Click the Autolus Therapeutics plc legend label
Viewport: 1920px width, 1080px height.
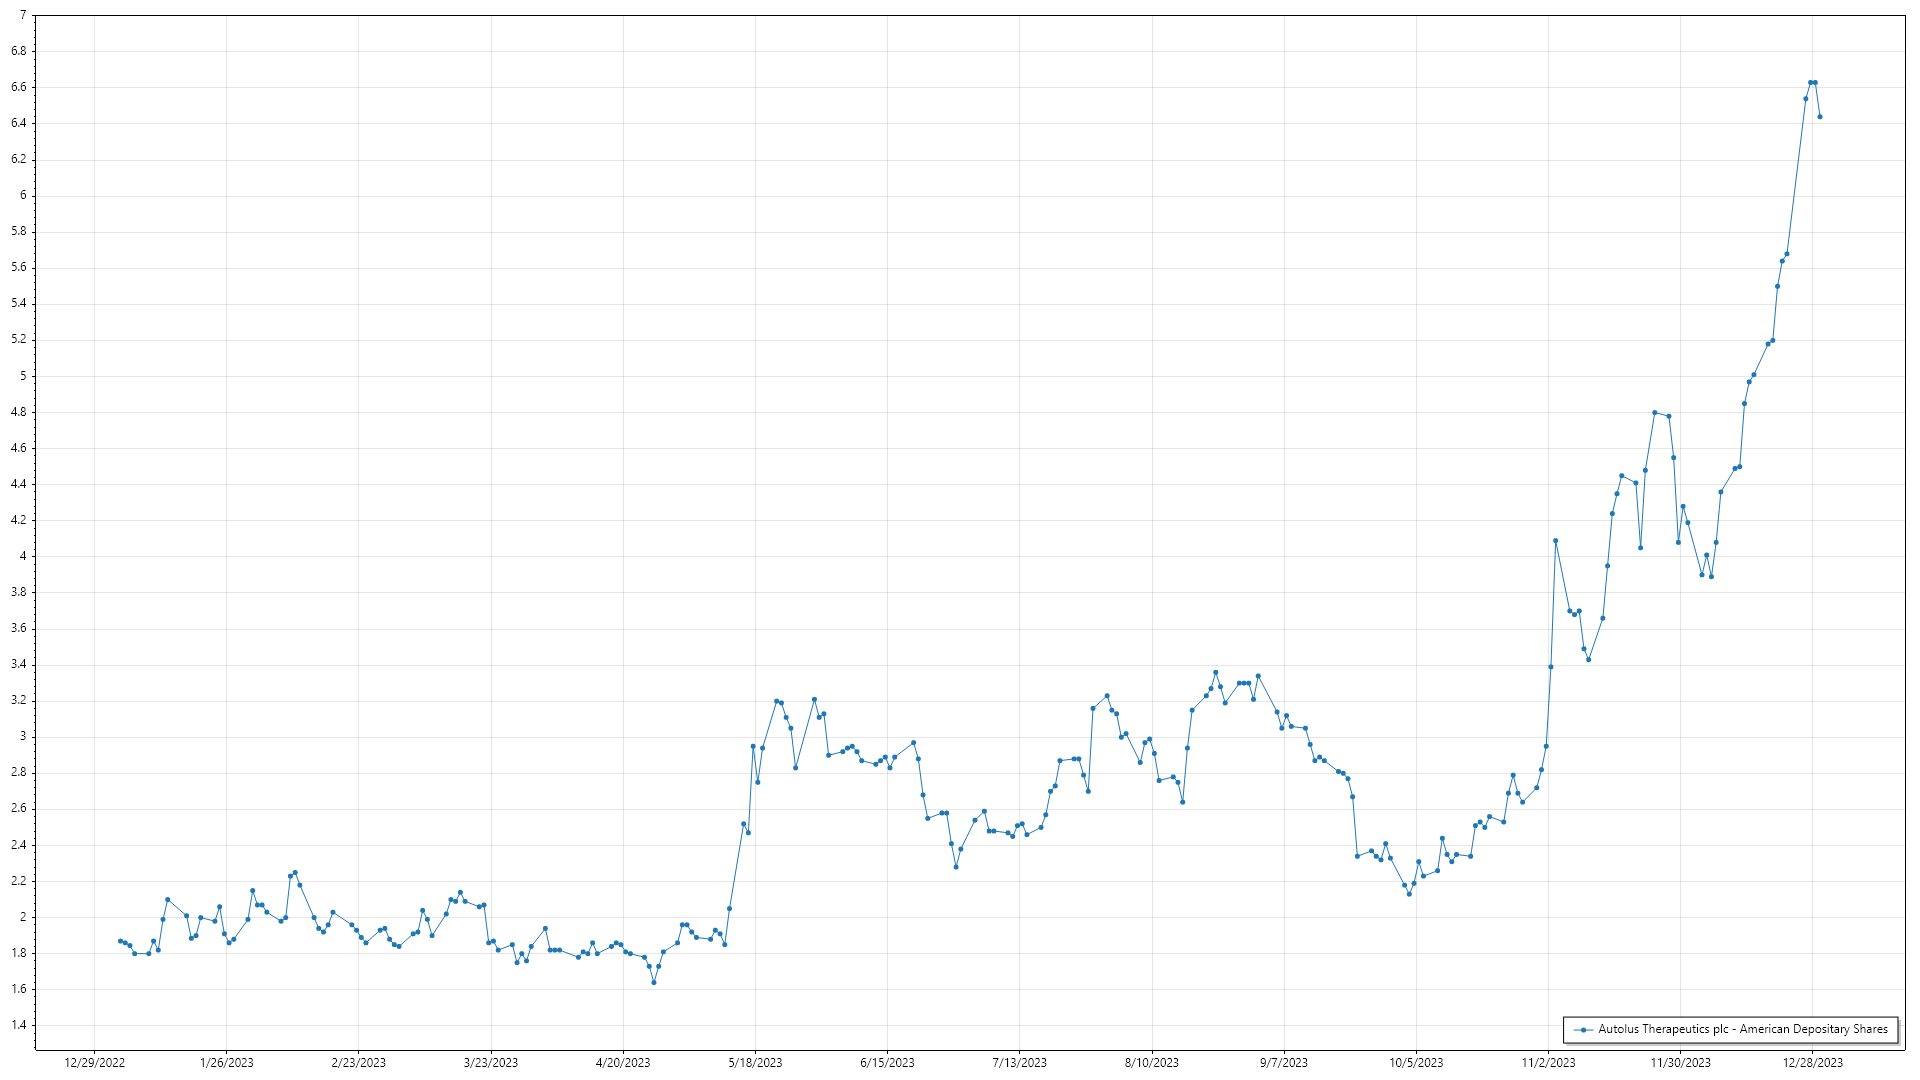[x=1742, y=1030]
